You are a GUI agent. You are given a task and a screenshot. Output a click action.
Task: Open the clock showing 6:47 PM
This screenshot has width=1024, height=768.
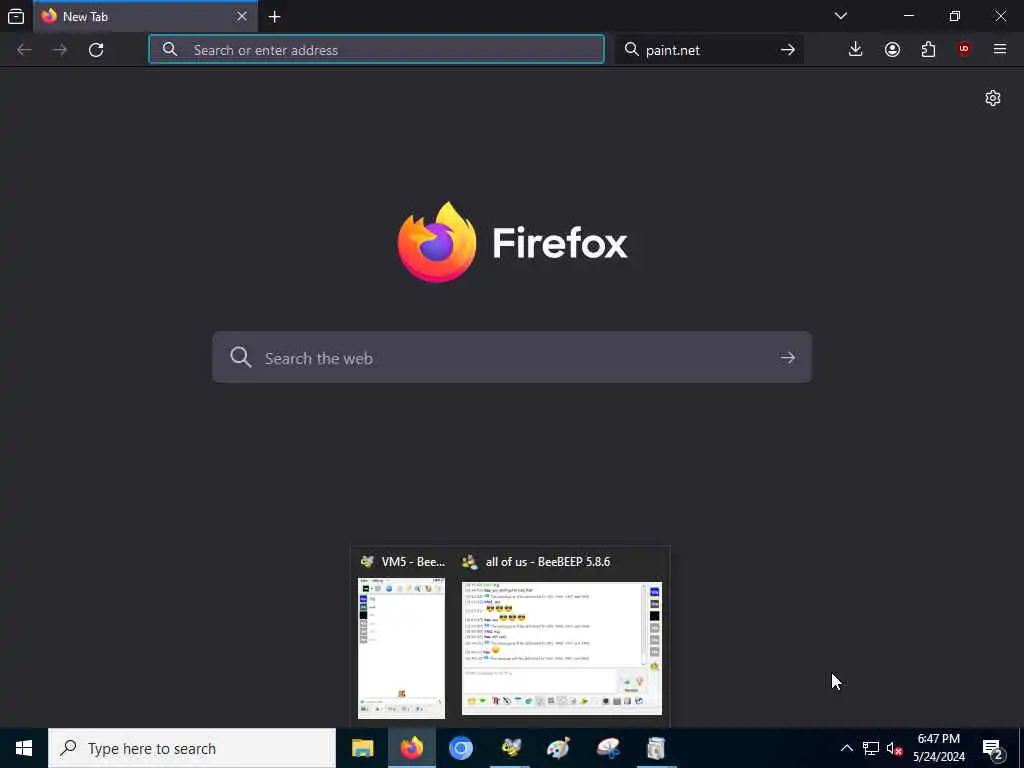click(938, 748)
